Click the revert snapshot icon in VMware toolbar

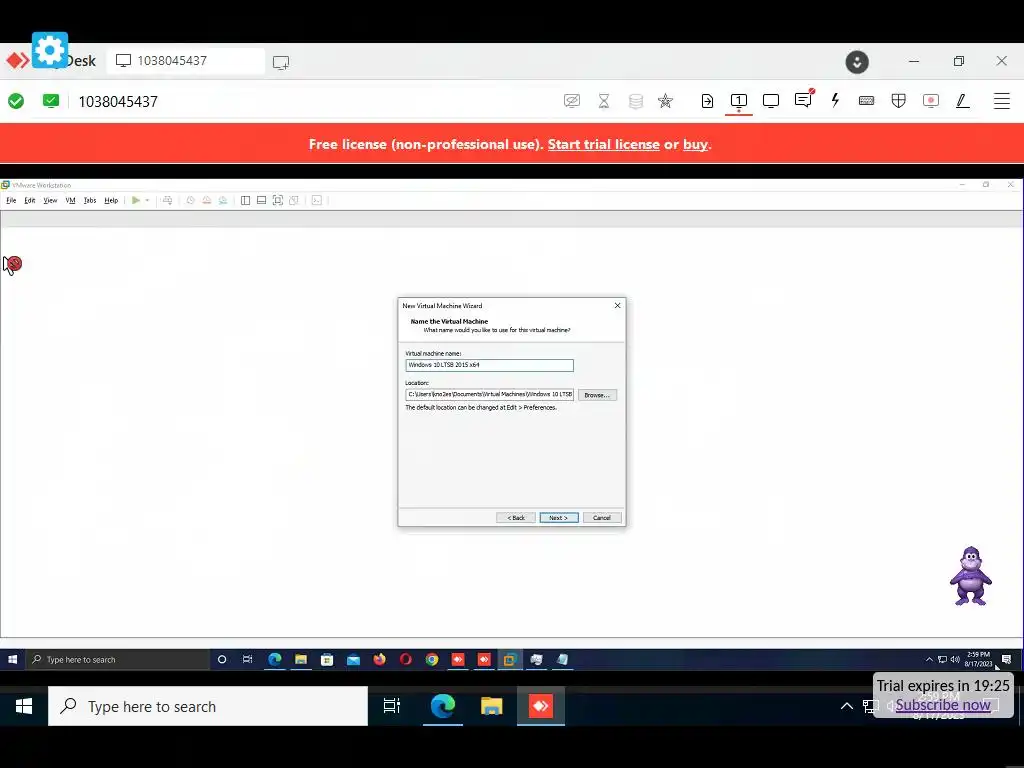[x=206, y=200]
